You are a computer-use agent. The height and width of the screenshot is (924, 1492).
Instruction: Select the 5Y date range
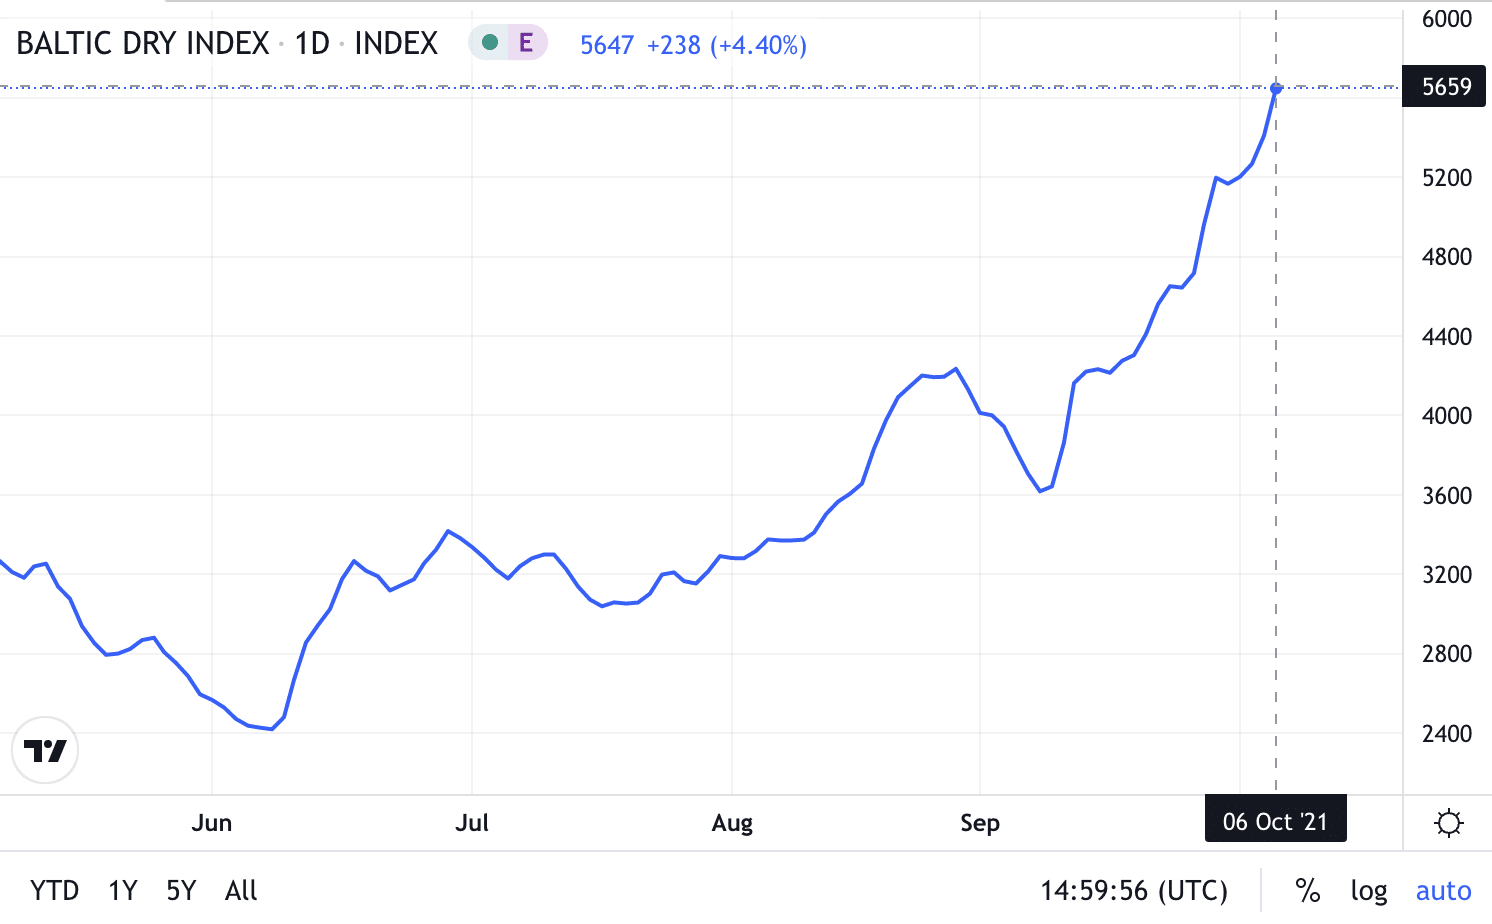pos(181,890)
